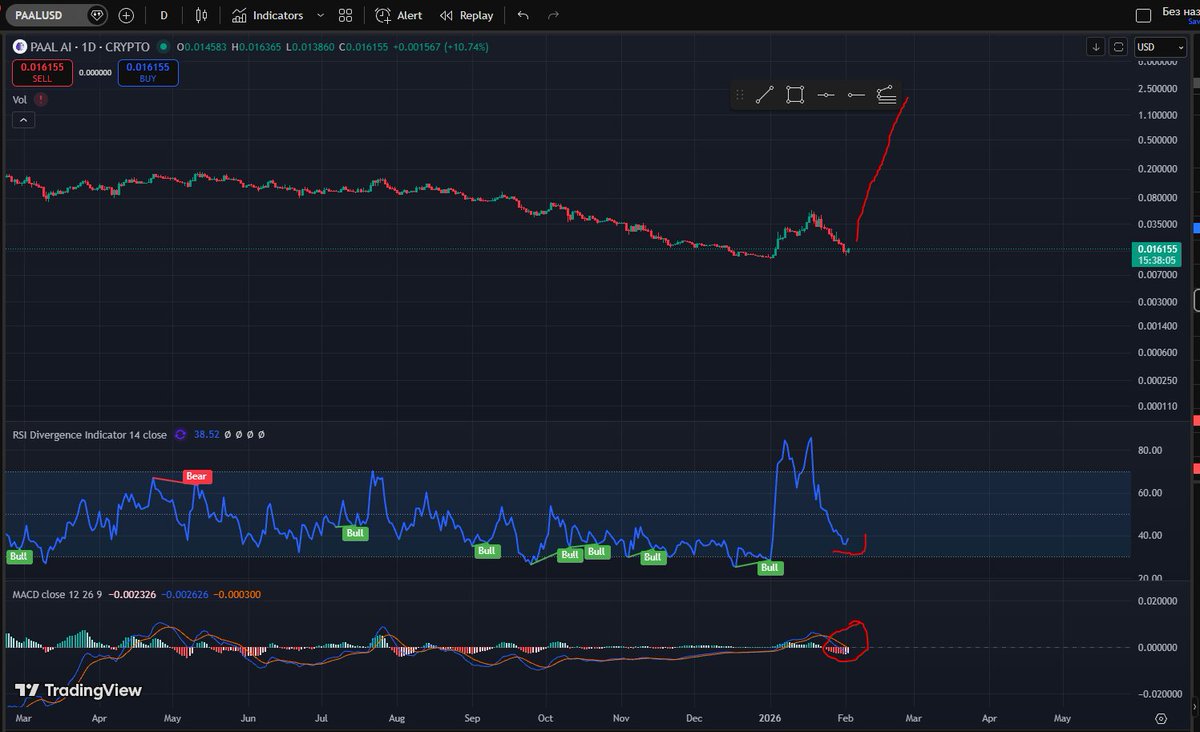
Task: Start bar Replay mode
Action: click(466, 15)
